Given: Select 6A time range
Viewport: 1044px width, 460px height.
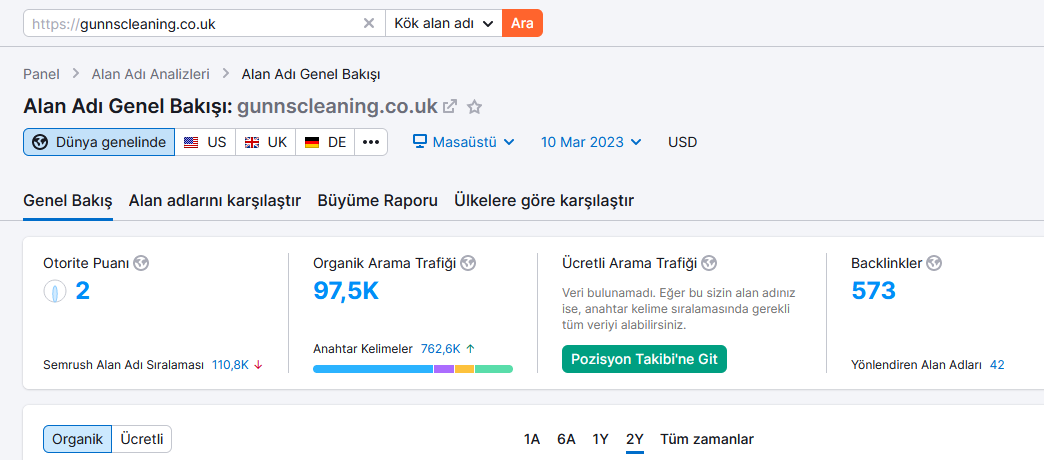Looking at the screenshot, I should (x=567, y=439).
